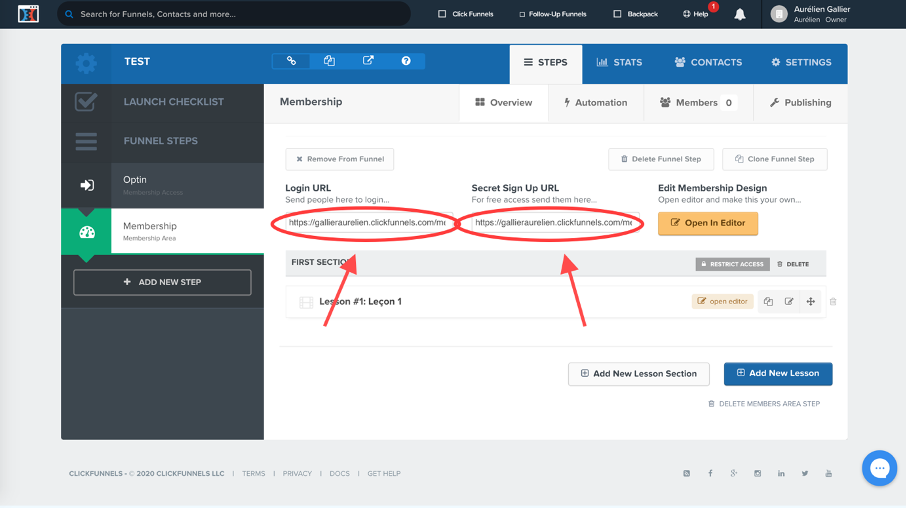Click the ClickFunnels logo icon
906x508 pixels.
click(28, 13)
